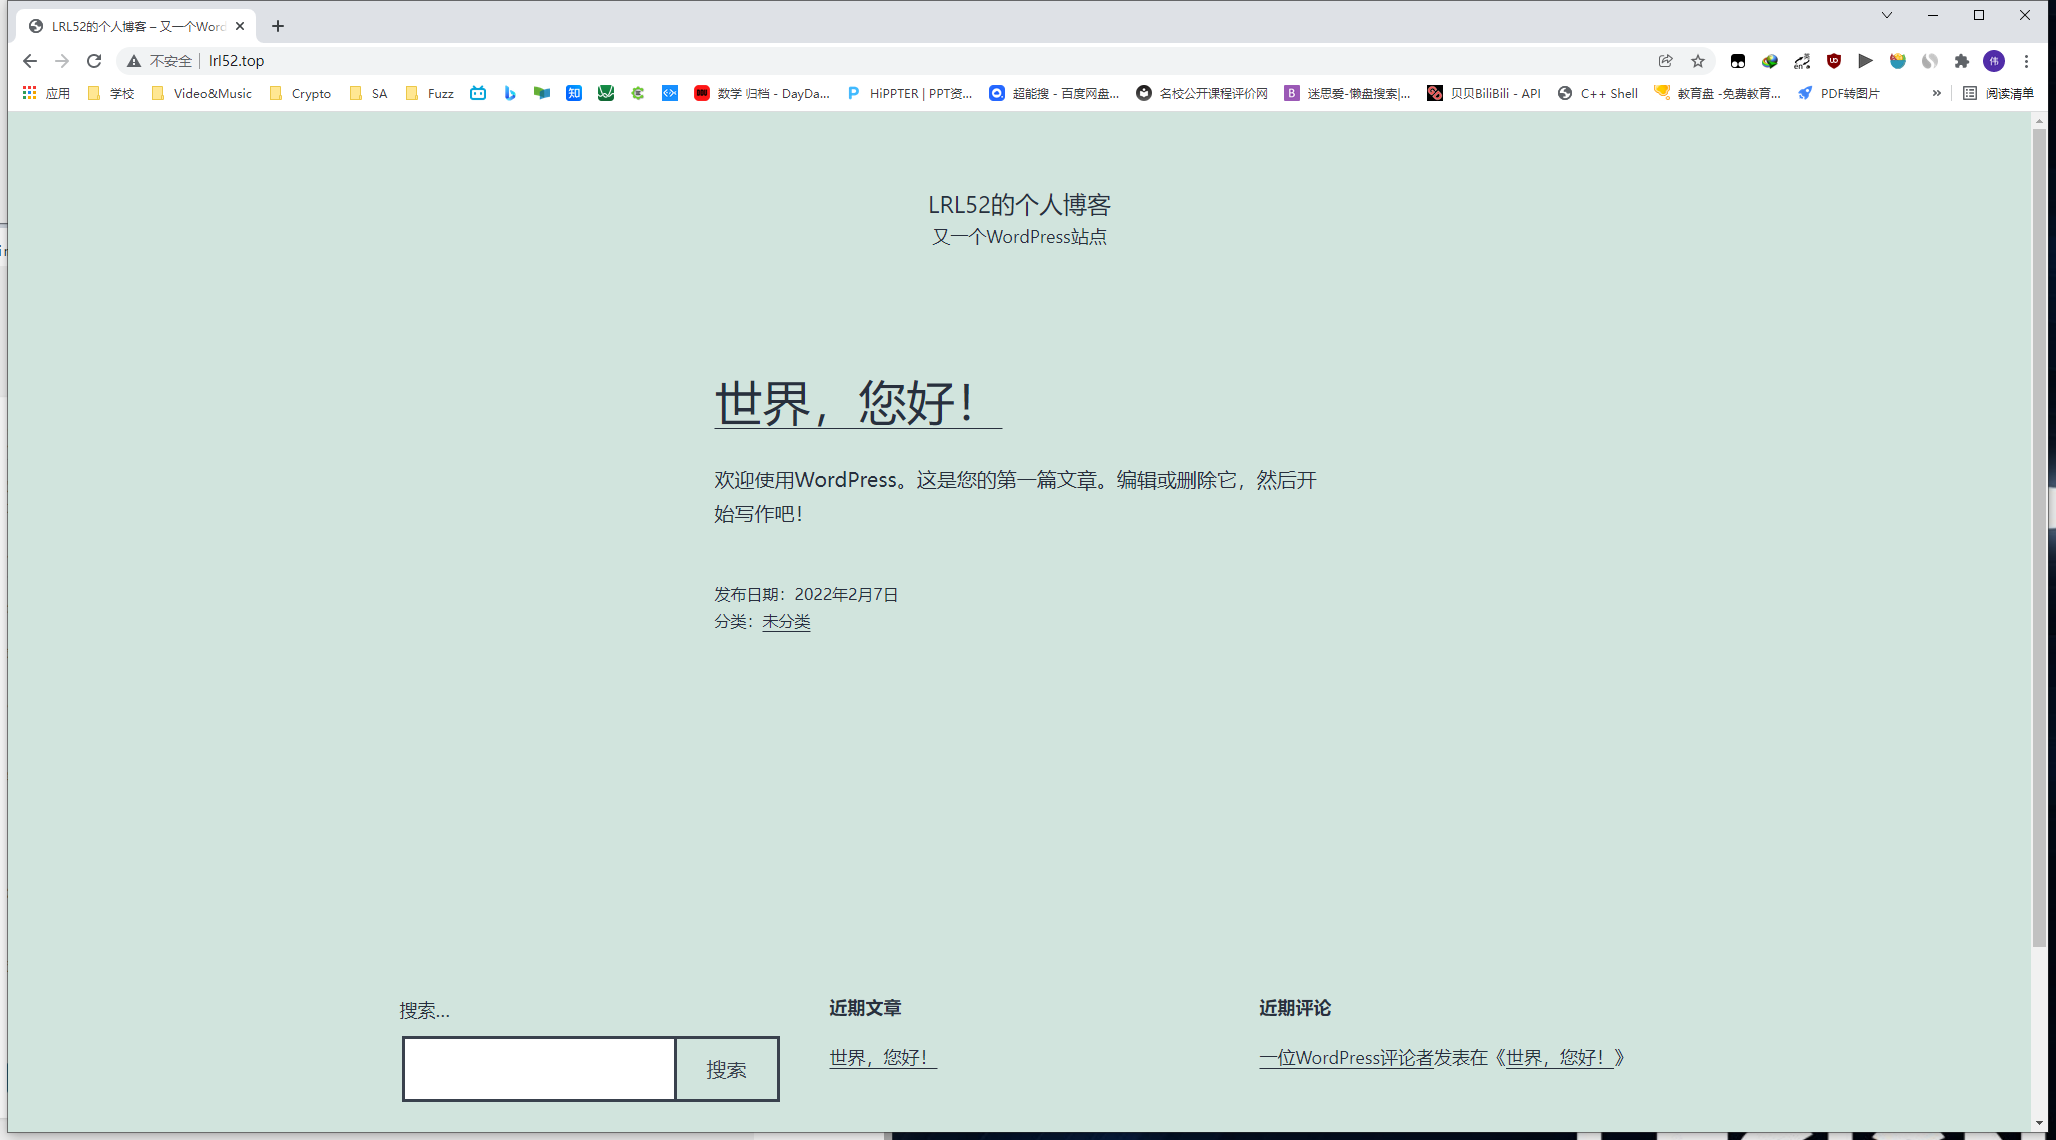2056x1140 pixels.
Task: Open the 未分类 category link
Action: [786, 622]
